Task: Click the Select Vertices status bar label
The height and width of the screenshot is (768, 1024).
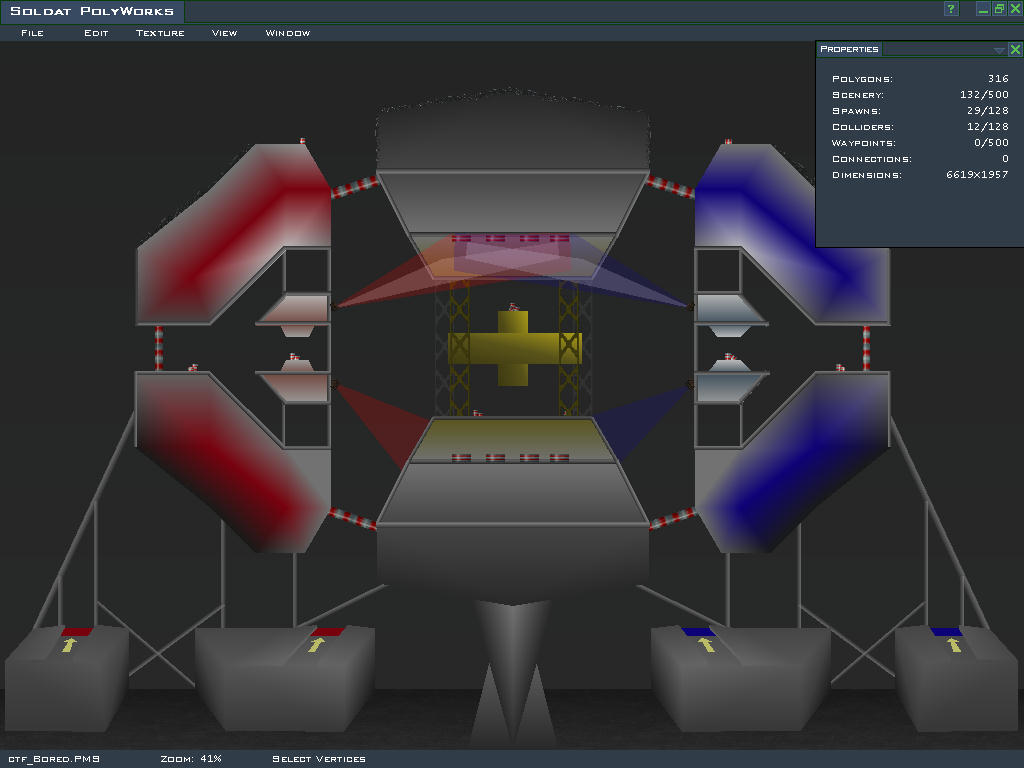Action: tap(318, 759)
